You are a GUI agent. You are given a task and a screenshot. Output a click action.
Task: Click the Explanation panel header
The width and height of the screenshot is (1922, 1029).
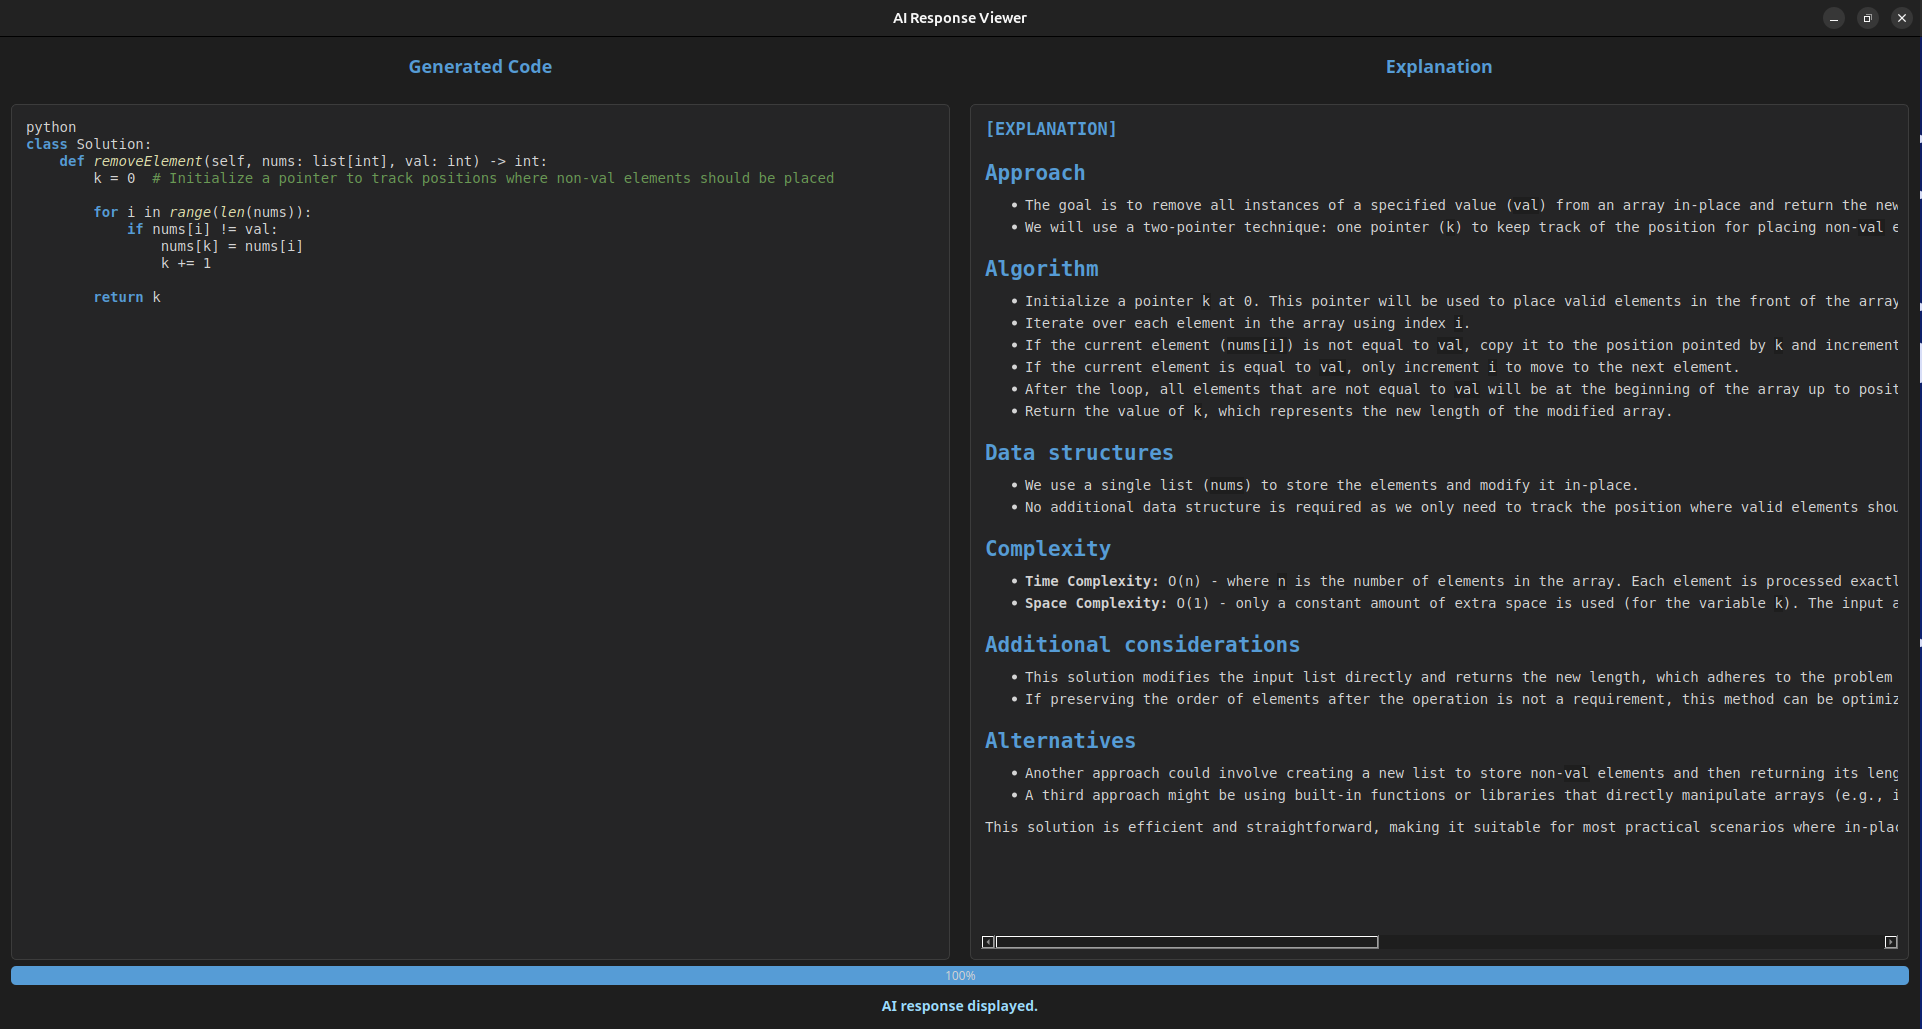tap(1438, 66)
